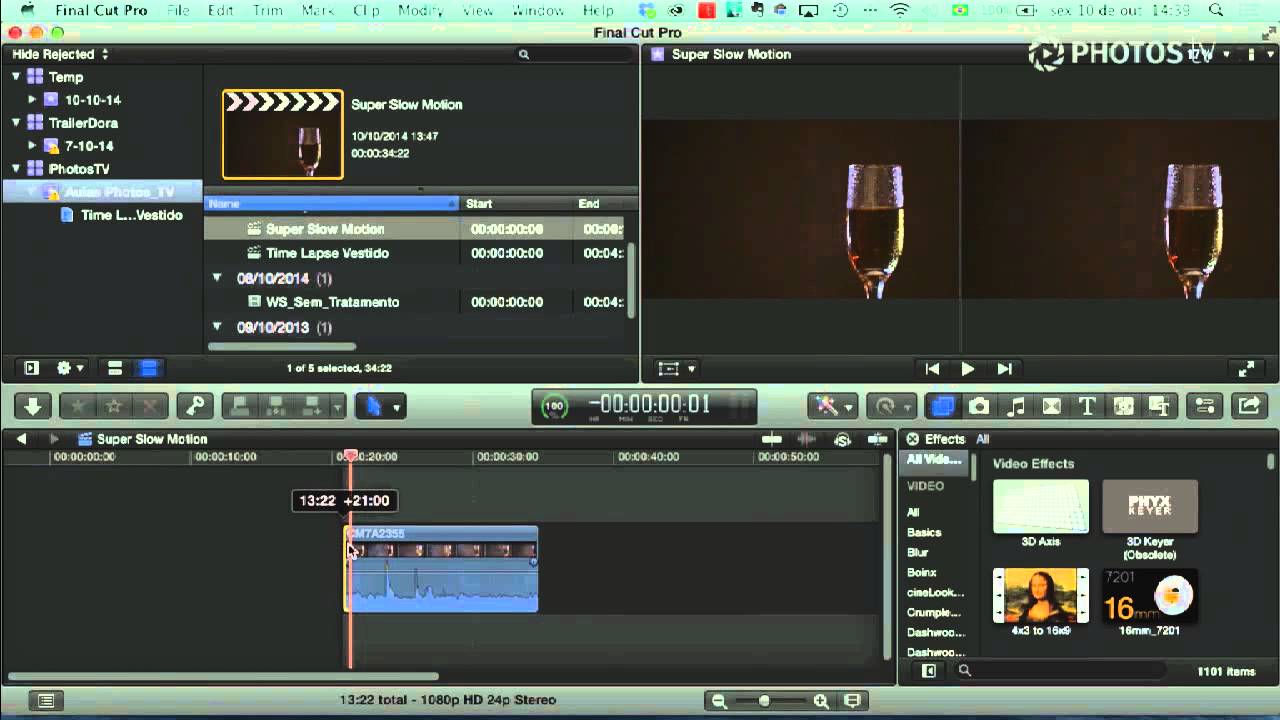Click the browser search magnifier
Viewport: 1280px width, 720px height.
[523, 54]
